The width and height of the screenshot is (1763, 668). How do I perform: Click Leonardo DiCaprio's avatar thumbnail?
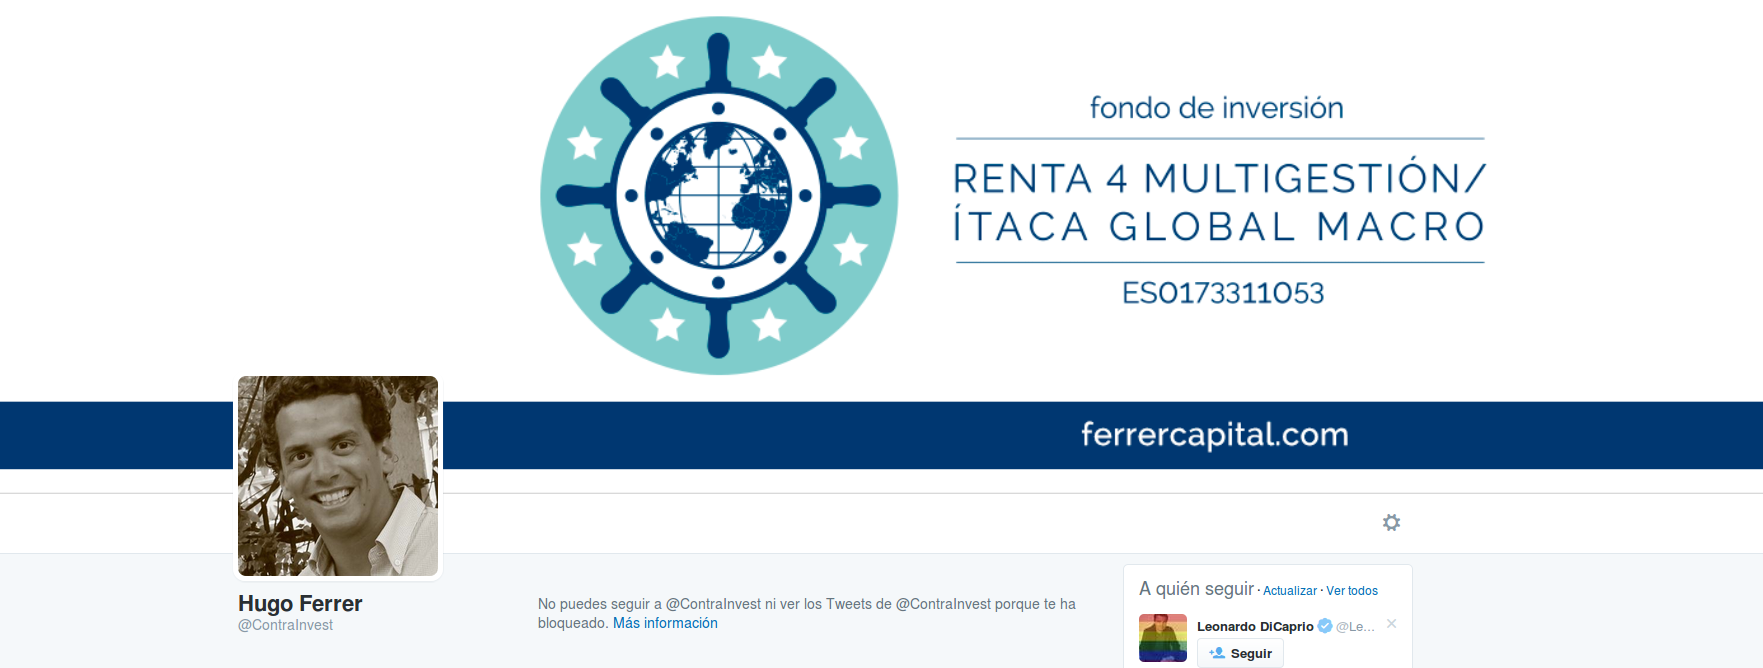[x=1163, y=638]
